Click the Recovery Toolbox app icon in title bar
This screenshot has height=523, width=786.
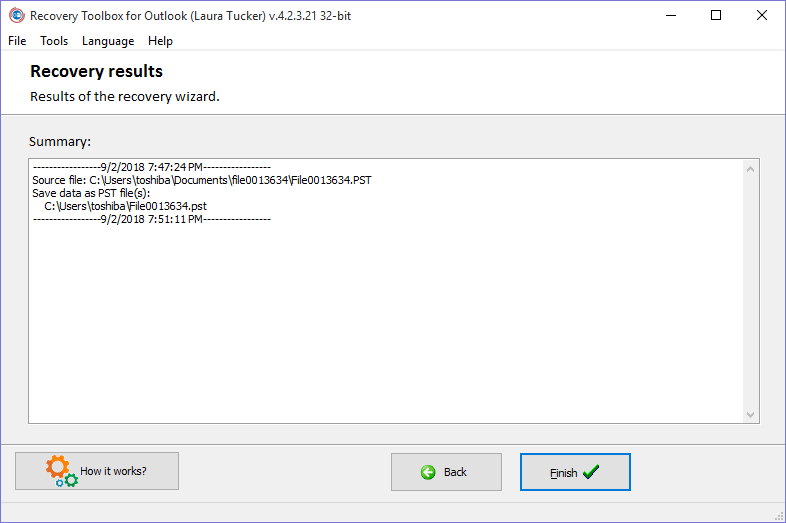17,16
